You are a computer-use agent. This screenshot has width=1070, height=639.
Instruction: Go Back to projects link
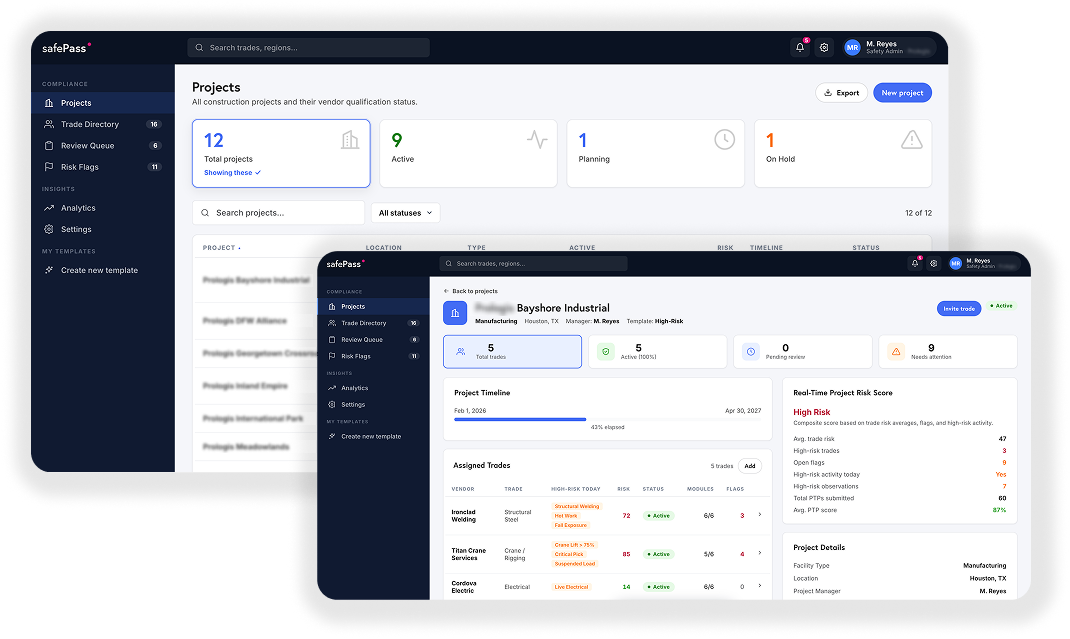click(471, 291)
